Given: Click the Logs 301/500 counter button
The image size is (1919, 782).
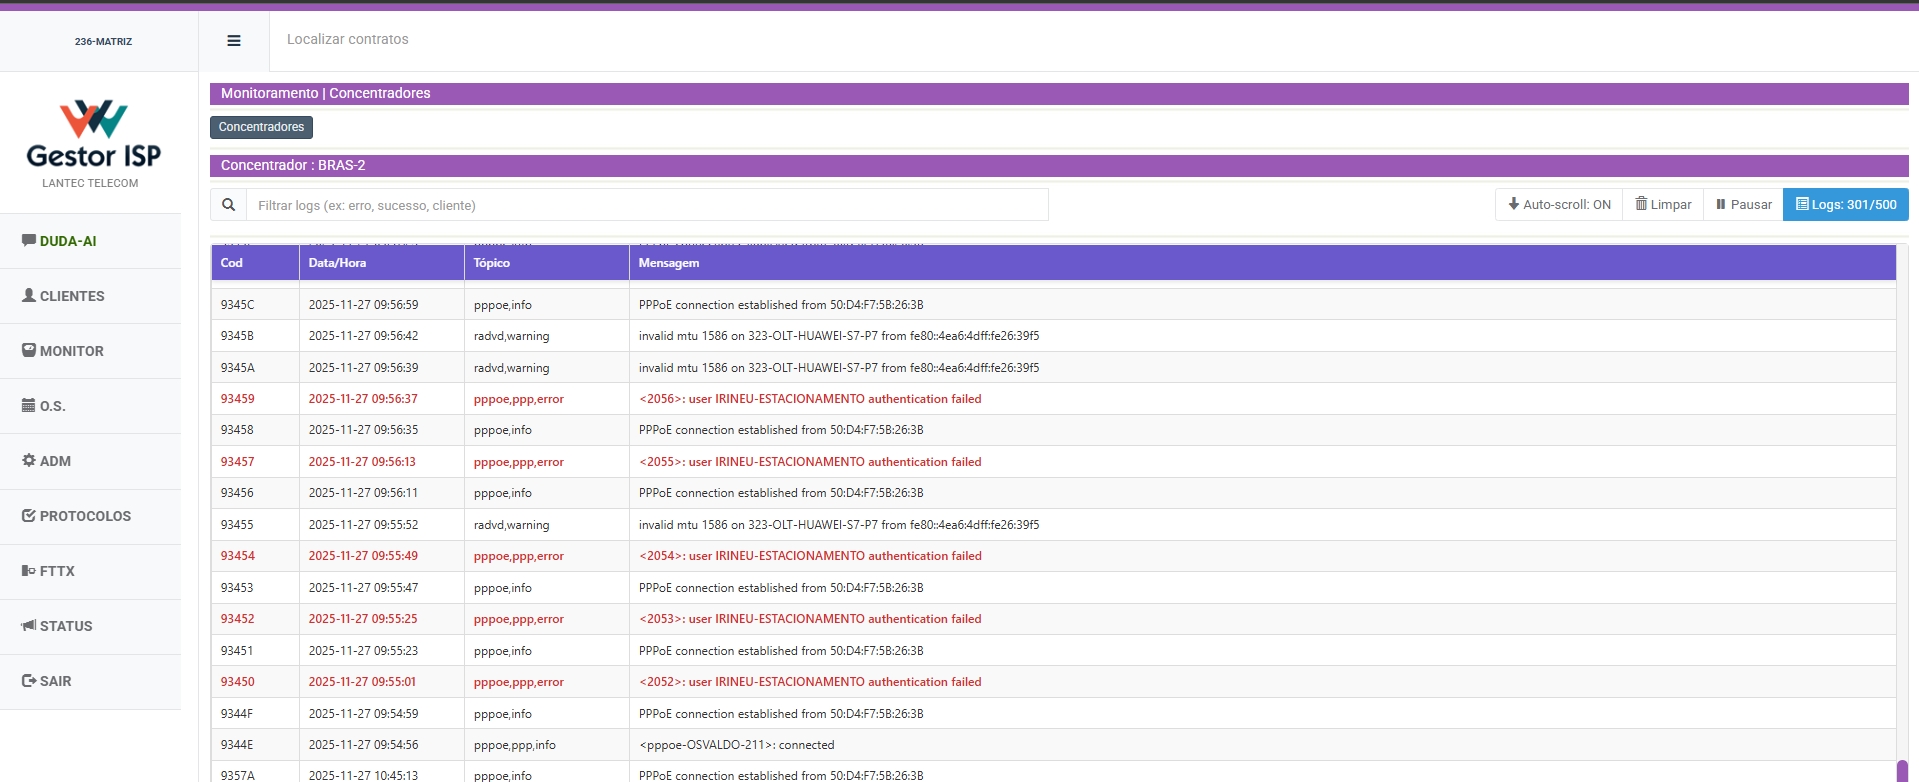Looking at the screenshot, I should pyautogui.click(x=1845, y=205).
